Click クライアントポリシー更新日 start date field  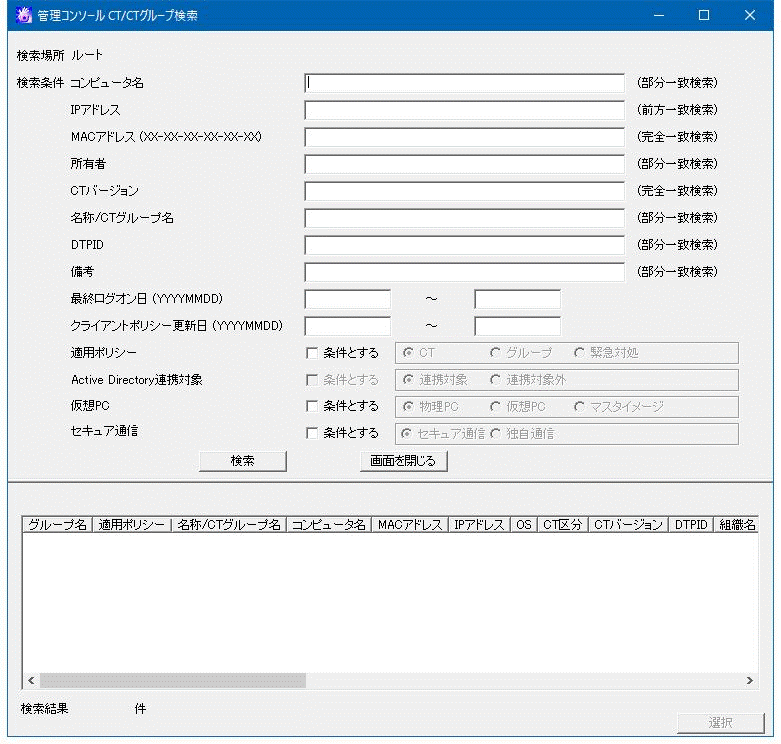click(348, 326)
